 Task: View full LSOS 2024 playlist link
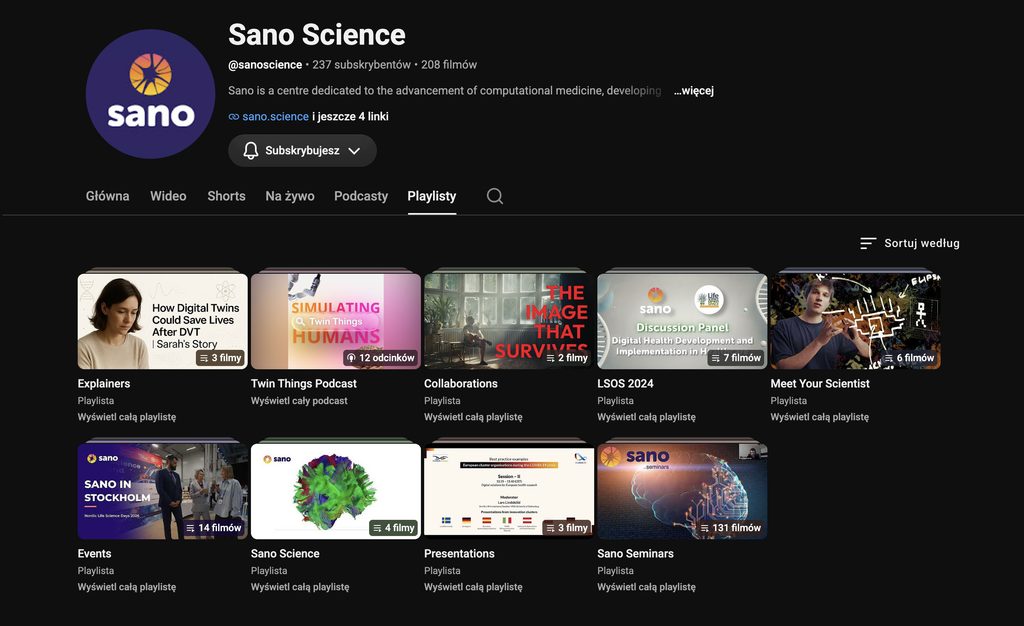646,417
